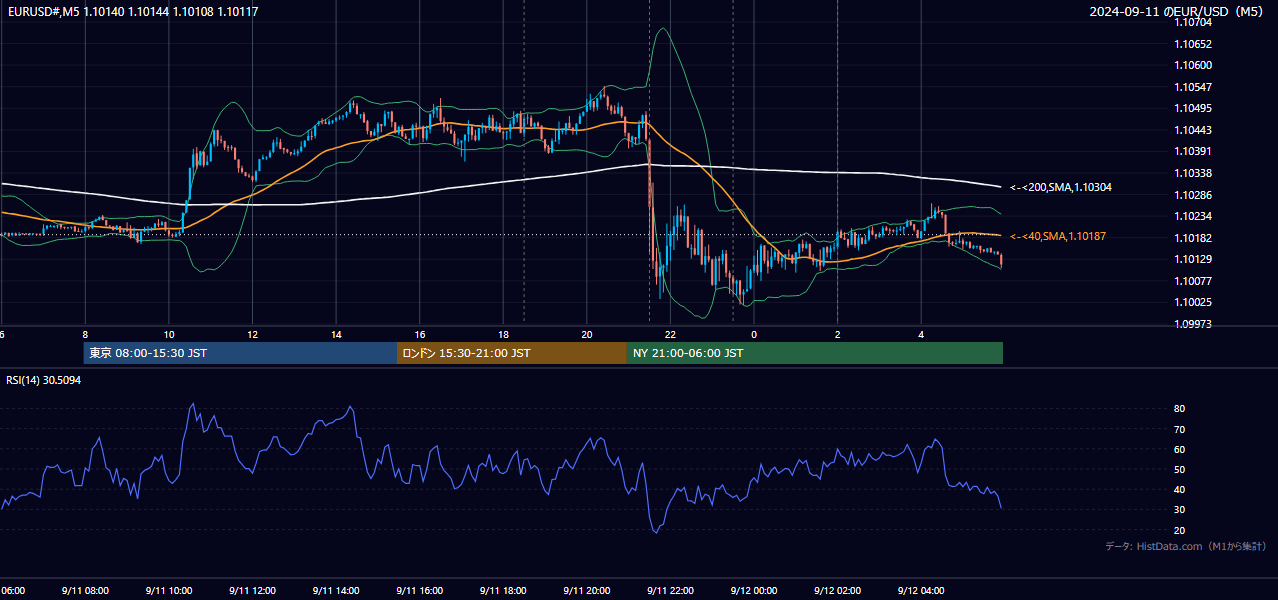Click the London 15:30-21:00 JST session bar
Screen dimensions: 1278x600
(x=512, y=353)
